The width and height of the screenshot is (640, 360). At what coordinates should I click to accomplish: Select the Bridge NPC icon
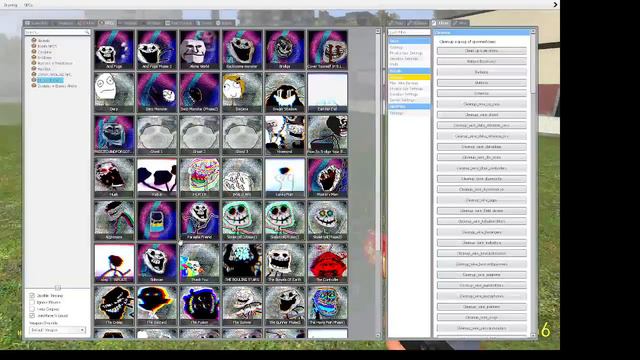(285, 50)
